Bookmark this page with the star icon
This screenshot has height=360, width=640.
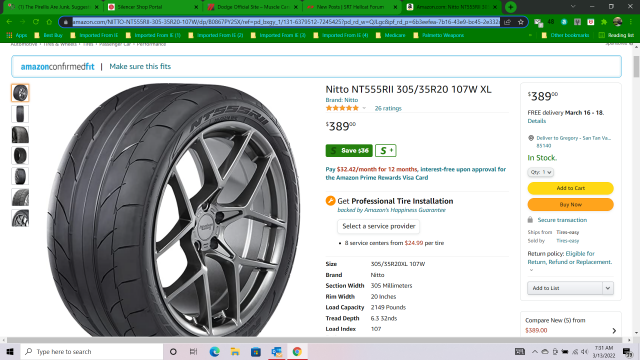tap(520, 22)
